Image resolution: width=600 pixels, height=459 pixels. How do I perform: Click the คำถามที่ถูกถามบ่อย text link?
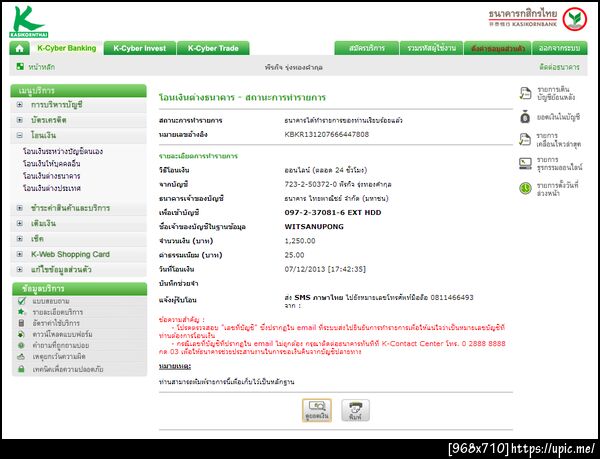point(60,345)
